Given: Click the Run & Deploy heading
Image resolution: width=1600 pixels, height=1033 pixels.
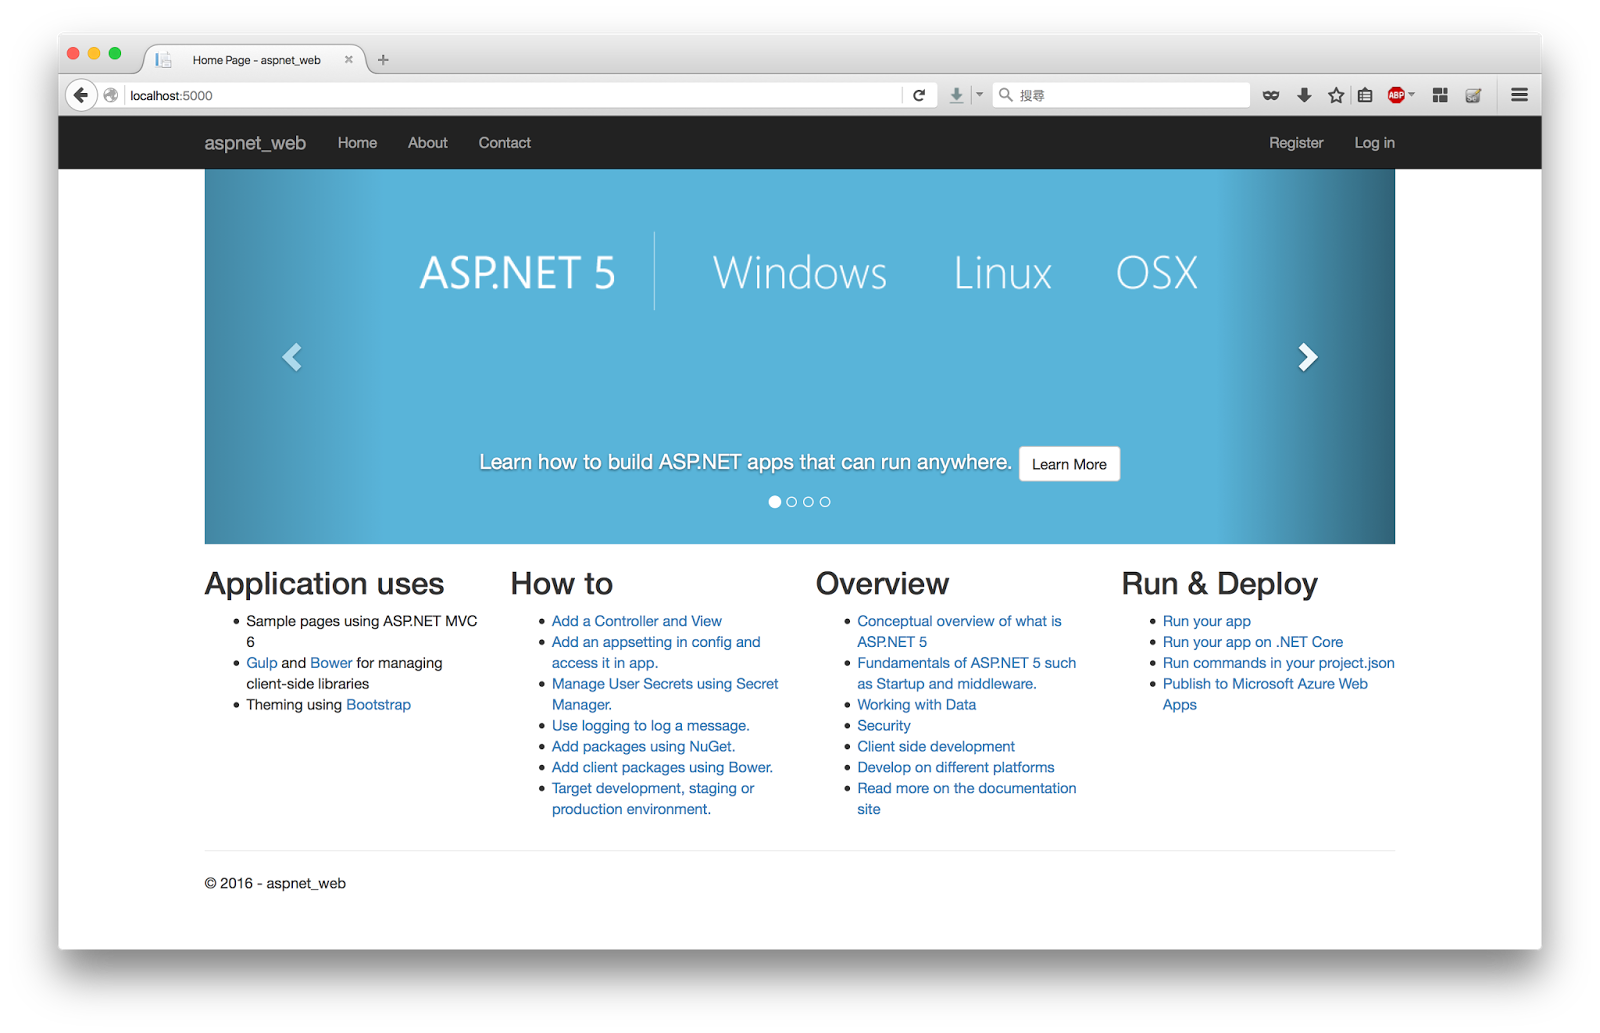Looking at the screenshot, I should click(1220, 584).
